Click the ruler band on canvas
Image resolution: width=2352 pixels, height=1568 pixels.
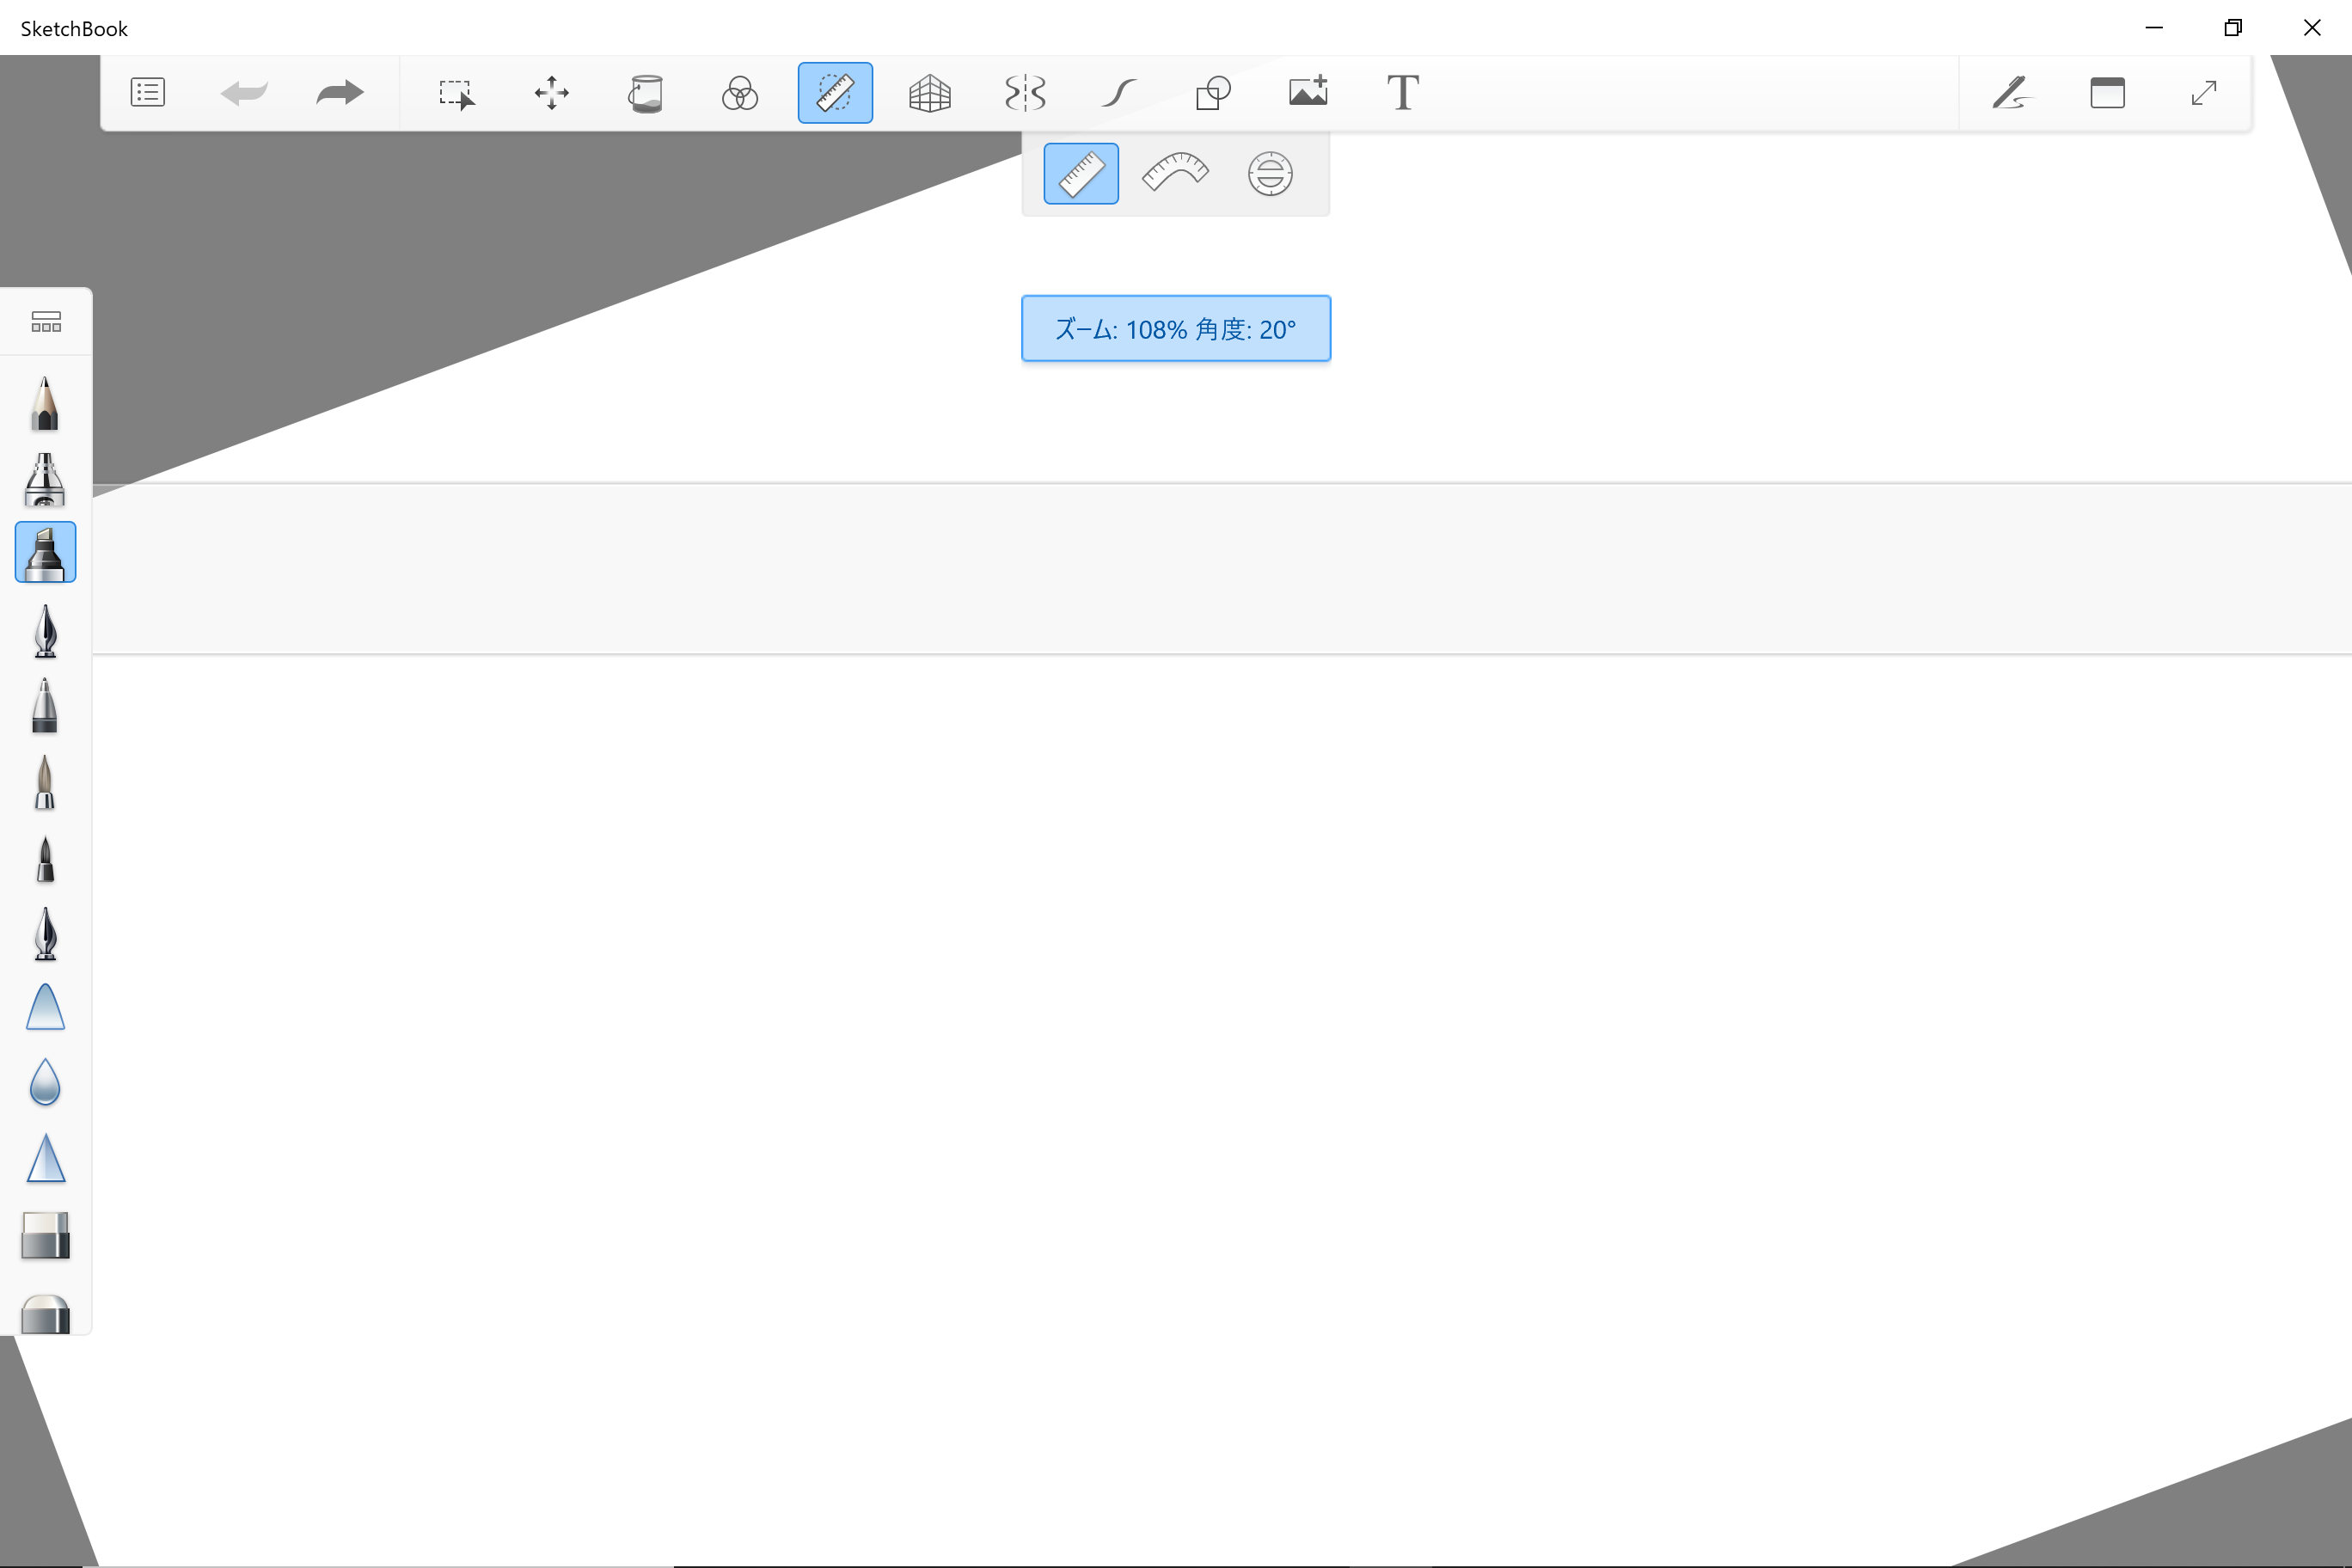click(1222, 569)
